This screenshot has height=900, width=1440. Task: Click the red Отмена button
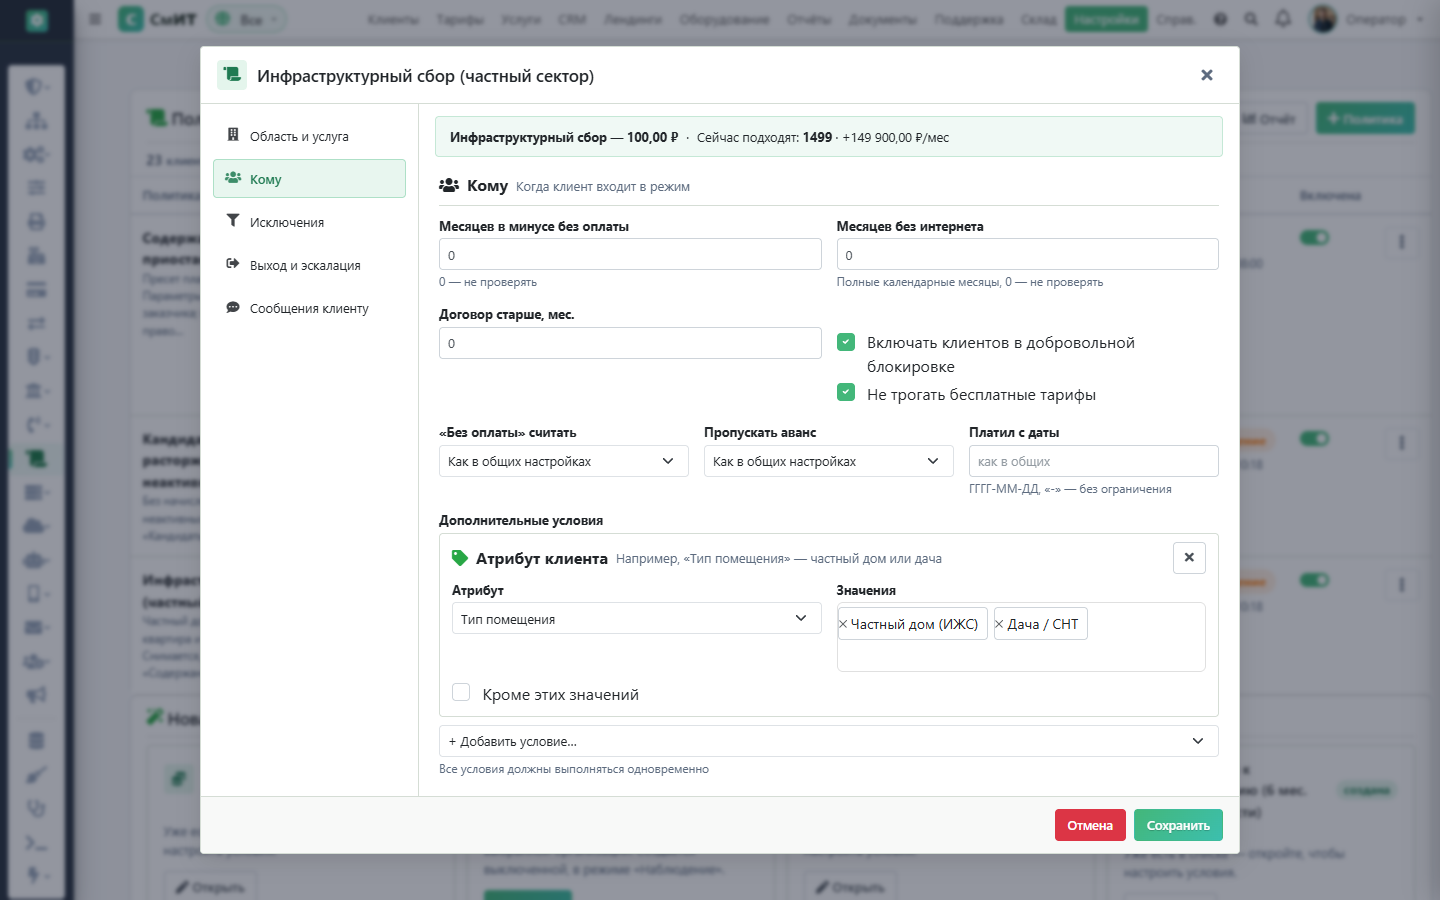point(1090,825)
